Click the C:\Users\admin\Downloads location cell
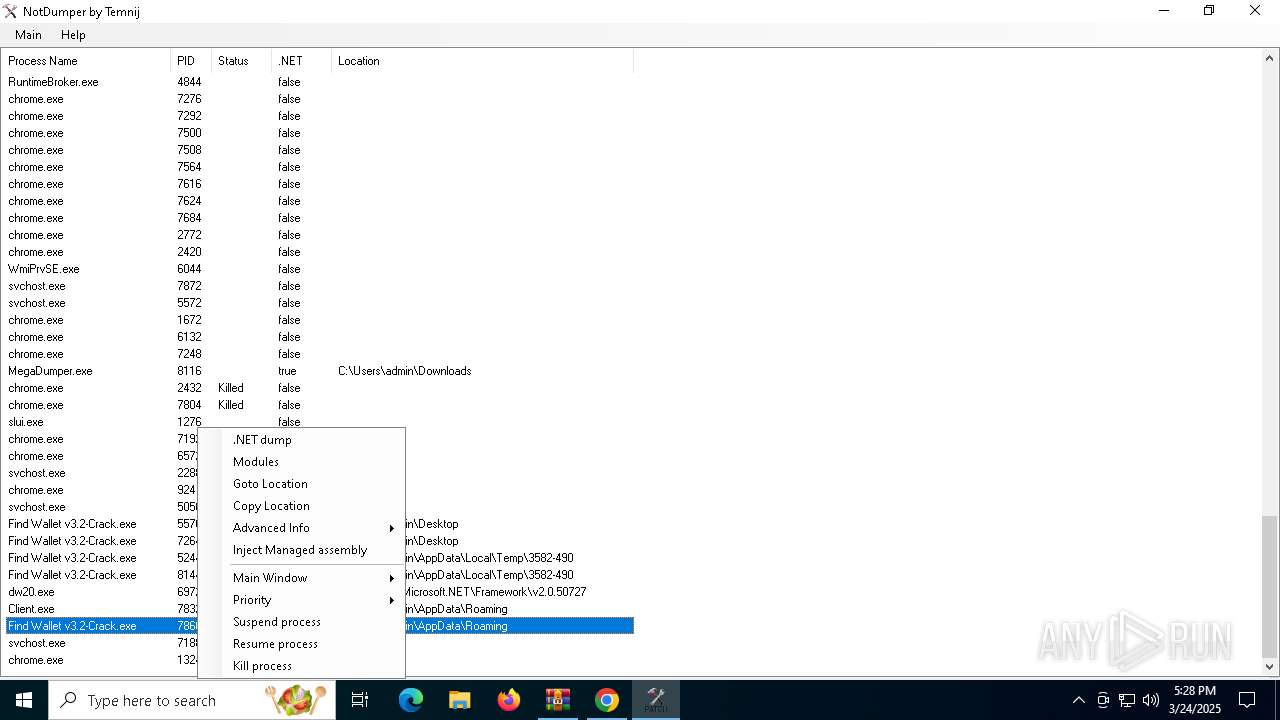 (404, 371)
